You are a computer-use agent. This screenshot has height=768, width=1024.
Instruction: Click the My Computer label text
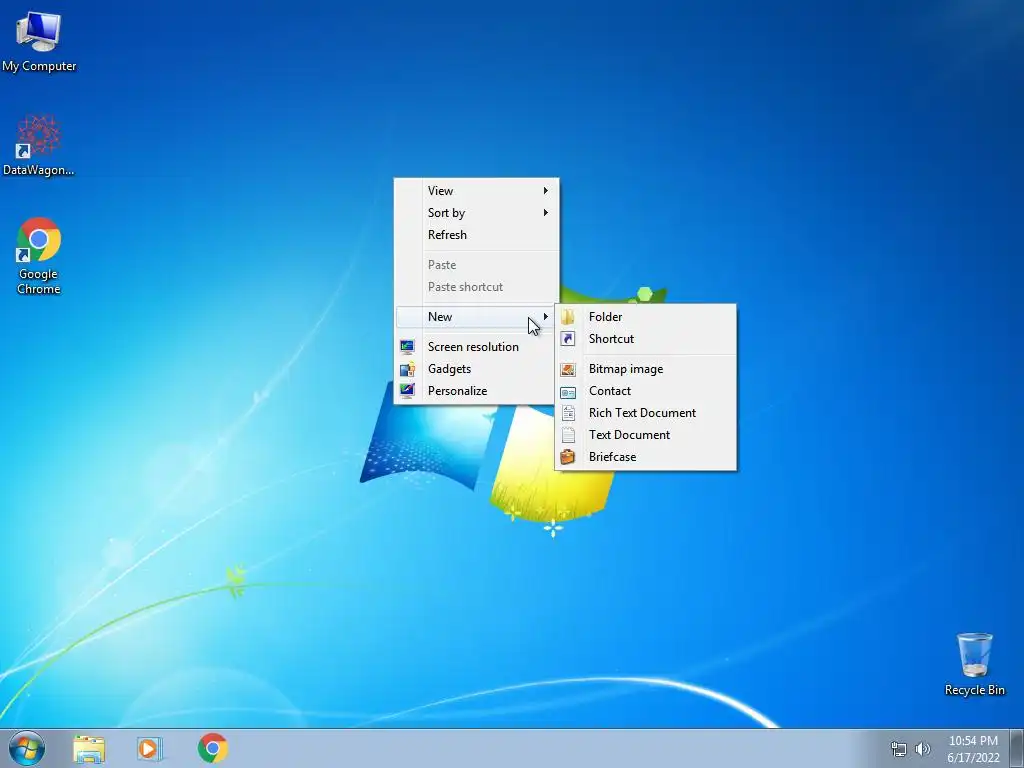(39, 66)
